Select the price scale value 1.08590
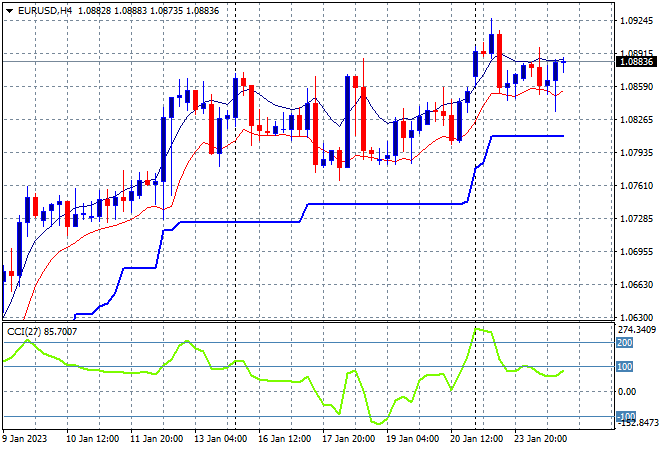Screen dimensions: 660x450 click(x=637, y=87)
